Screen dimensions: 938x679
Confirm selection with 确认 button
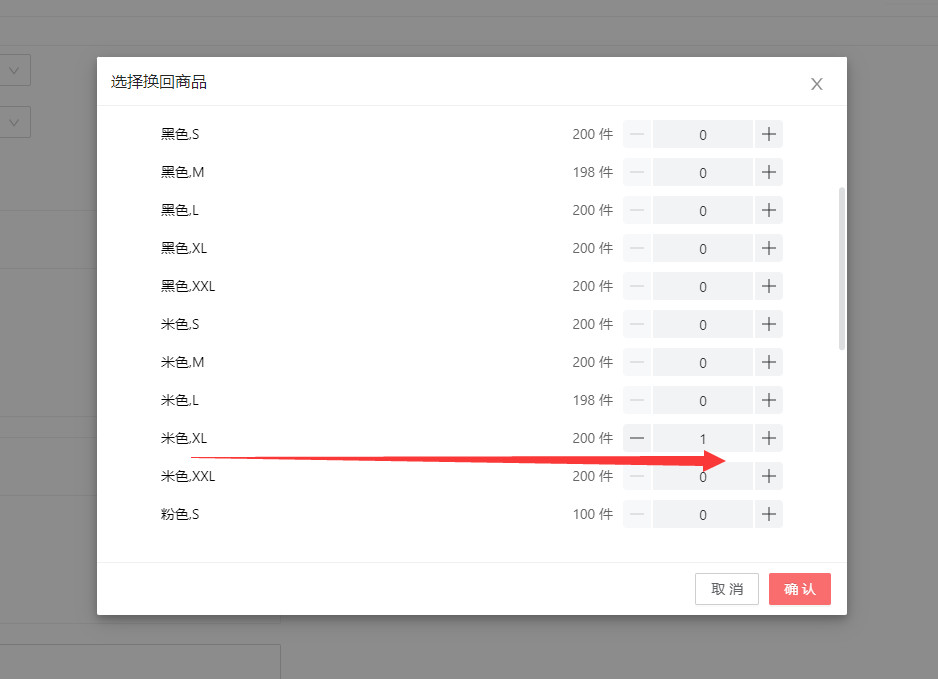[x=799, y=589]
